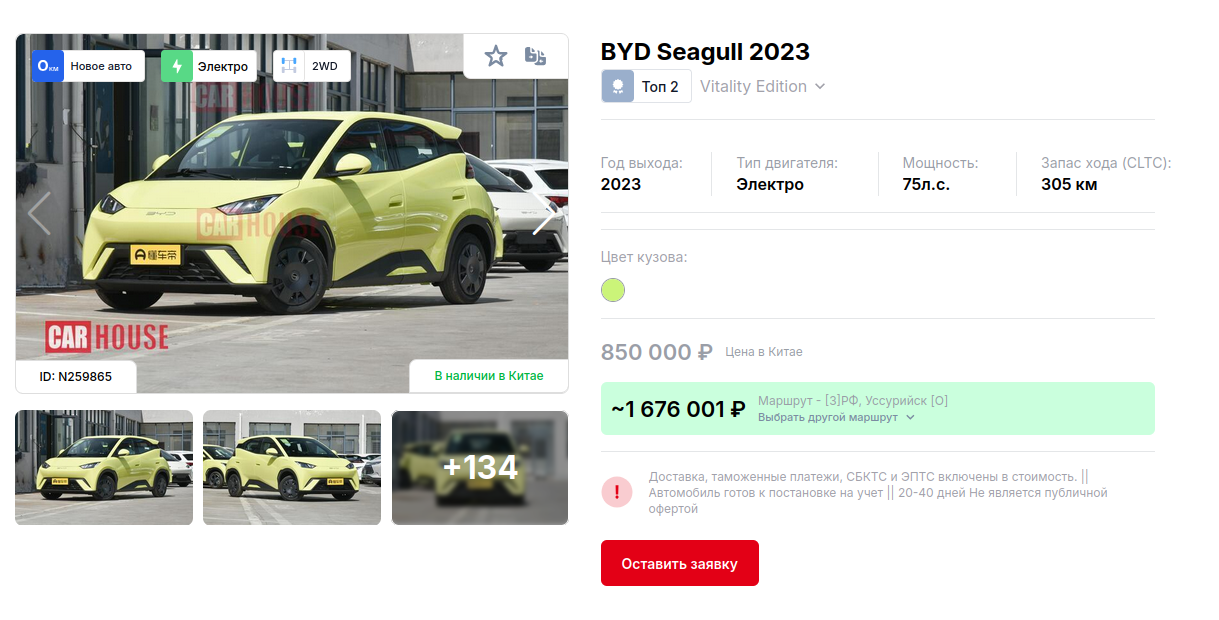The width and height of the screenshot is (1219, 620).
Task: Click the Маршрут - [З]РФ, Уссурийск route text
Action: click(x=853, y=401)
